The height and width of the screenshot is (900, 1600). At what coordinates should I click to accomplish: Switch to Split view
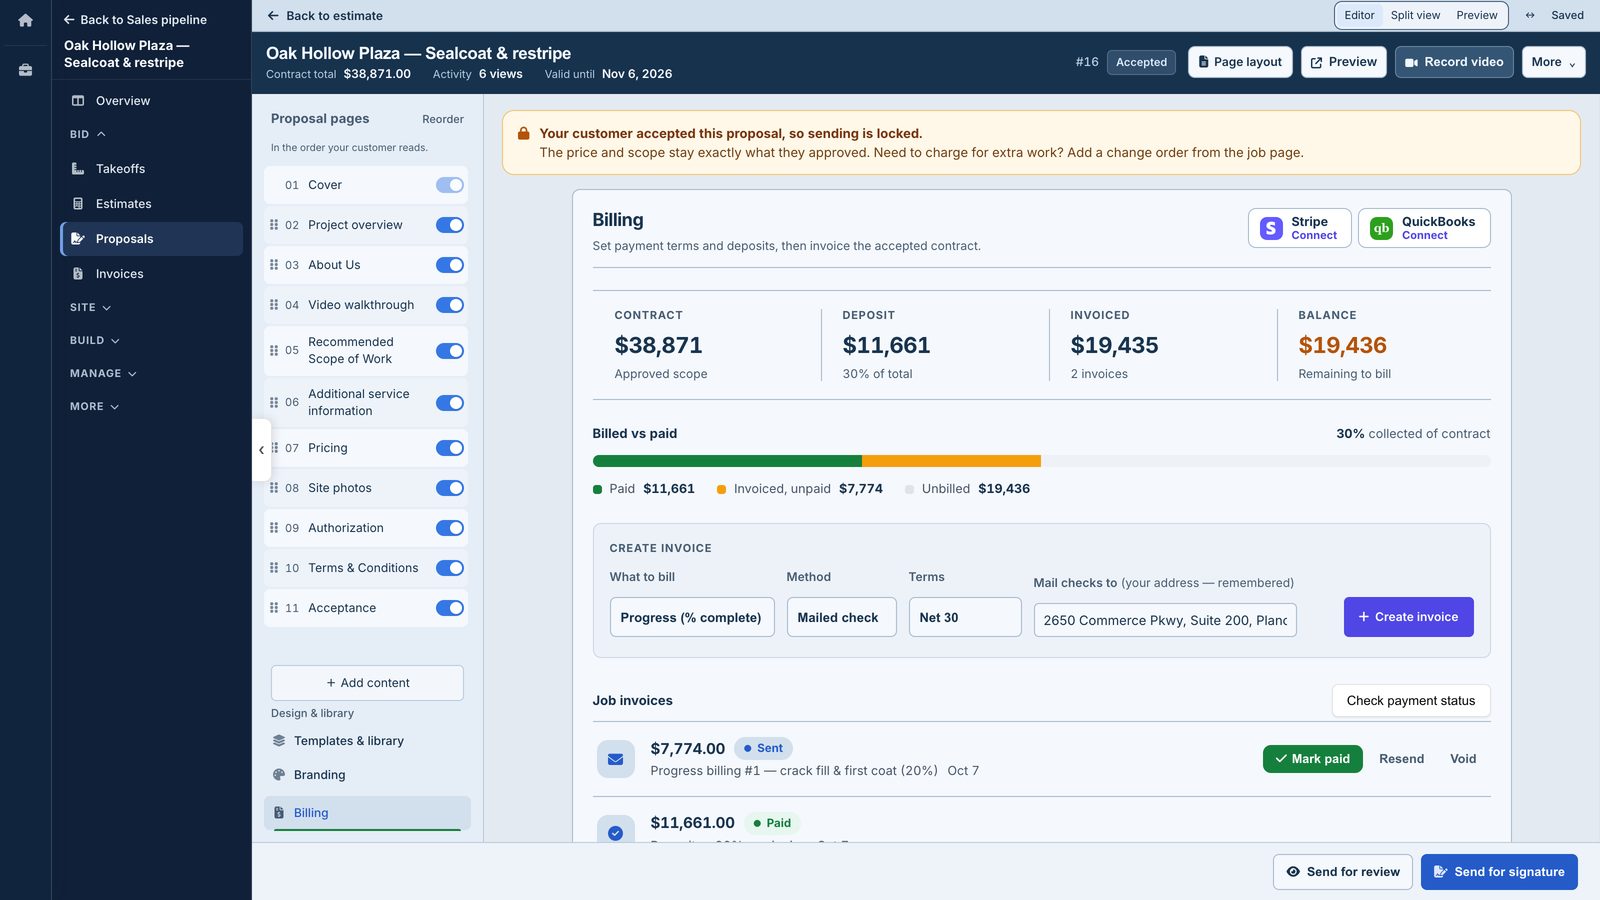[1415, 15]
